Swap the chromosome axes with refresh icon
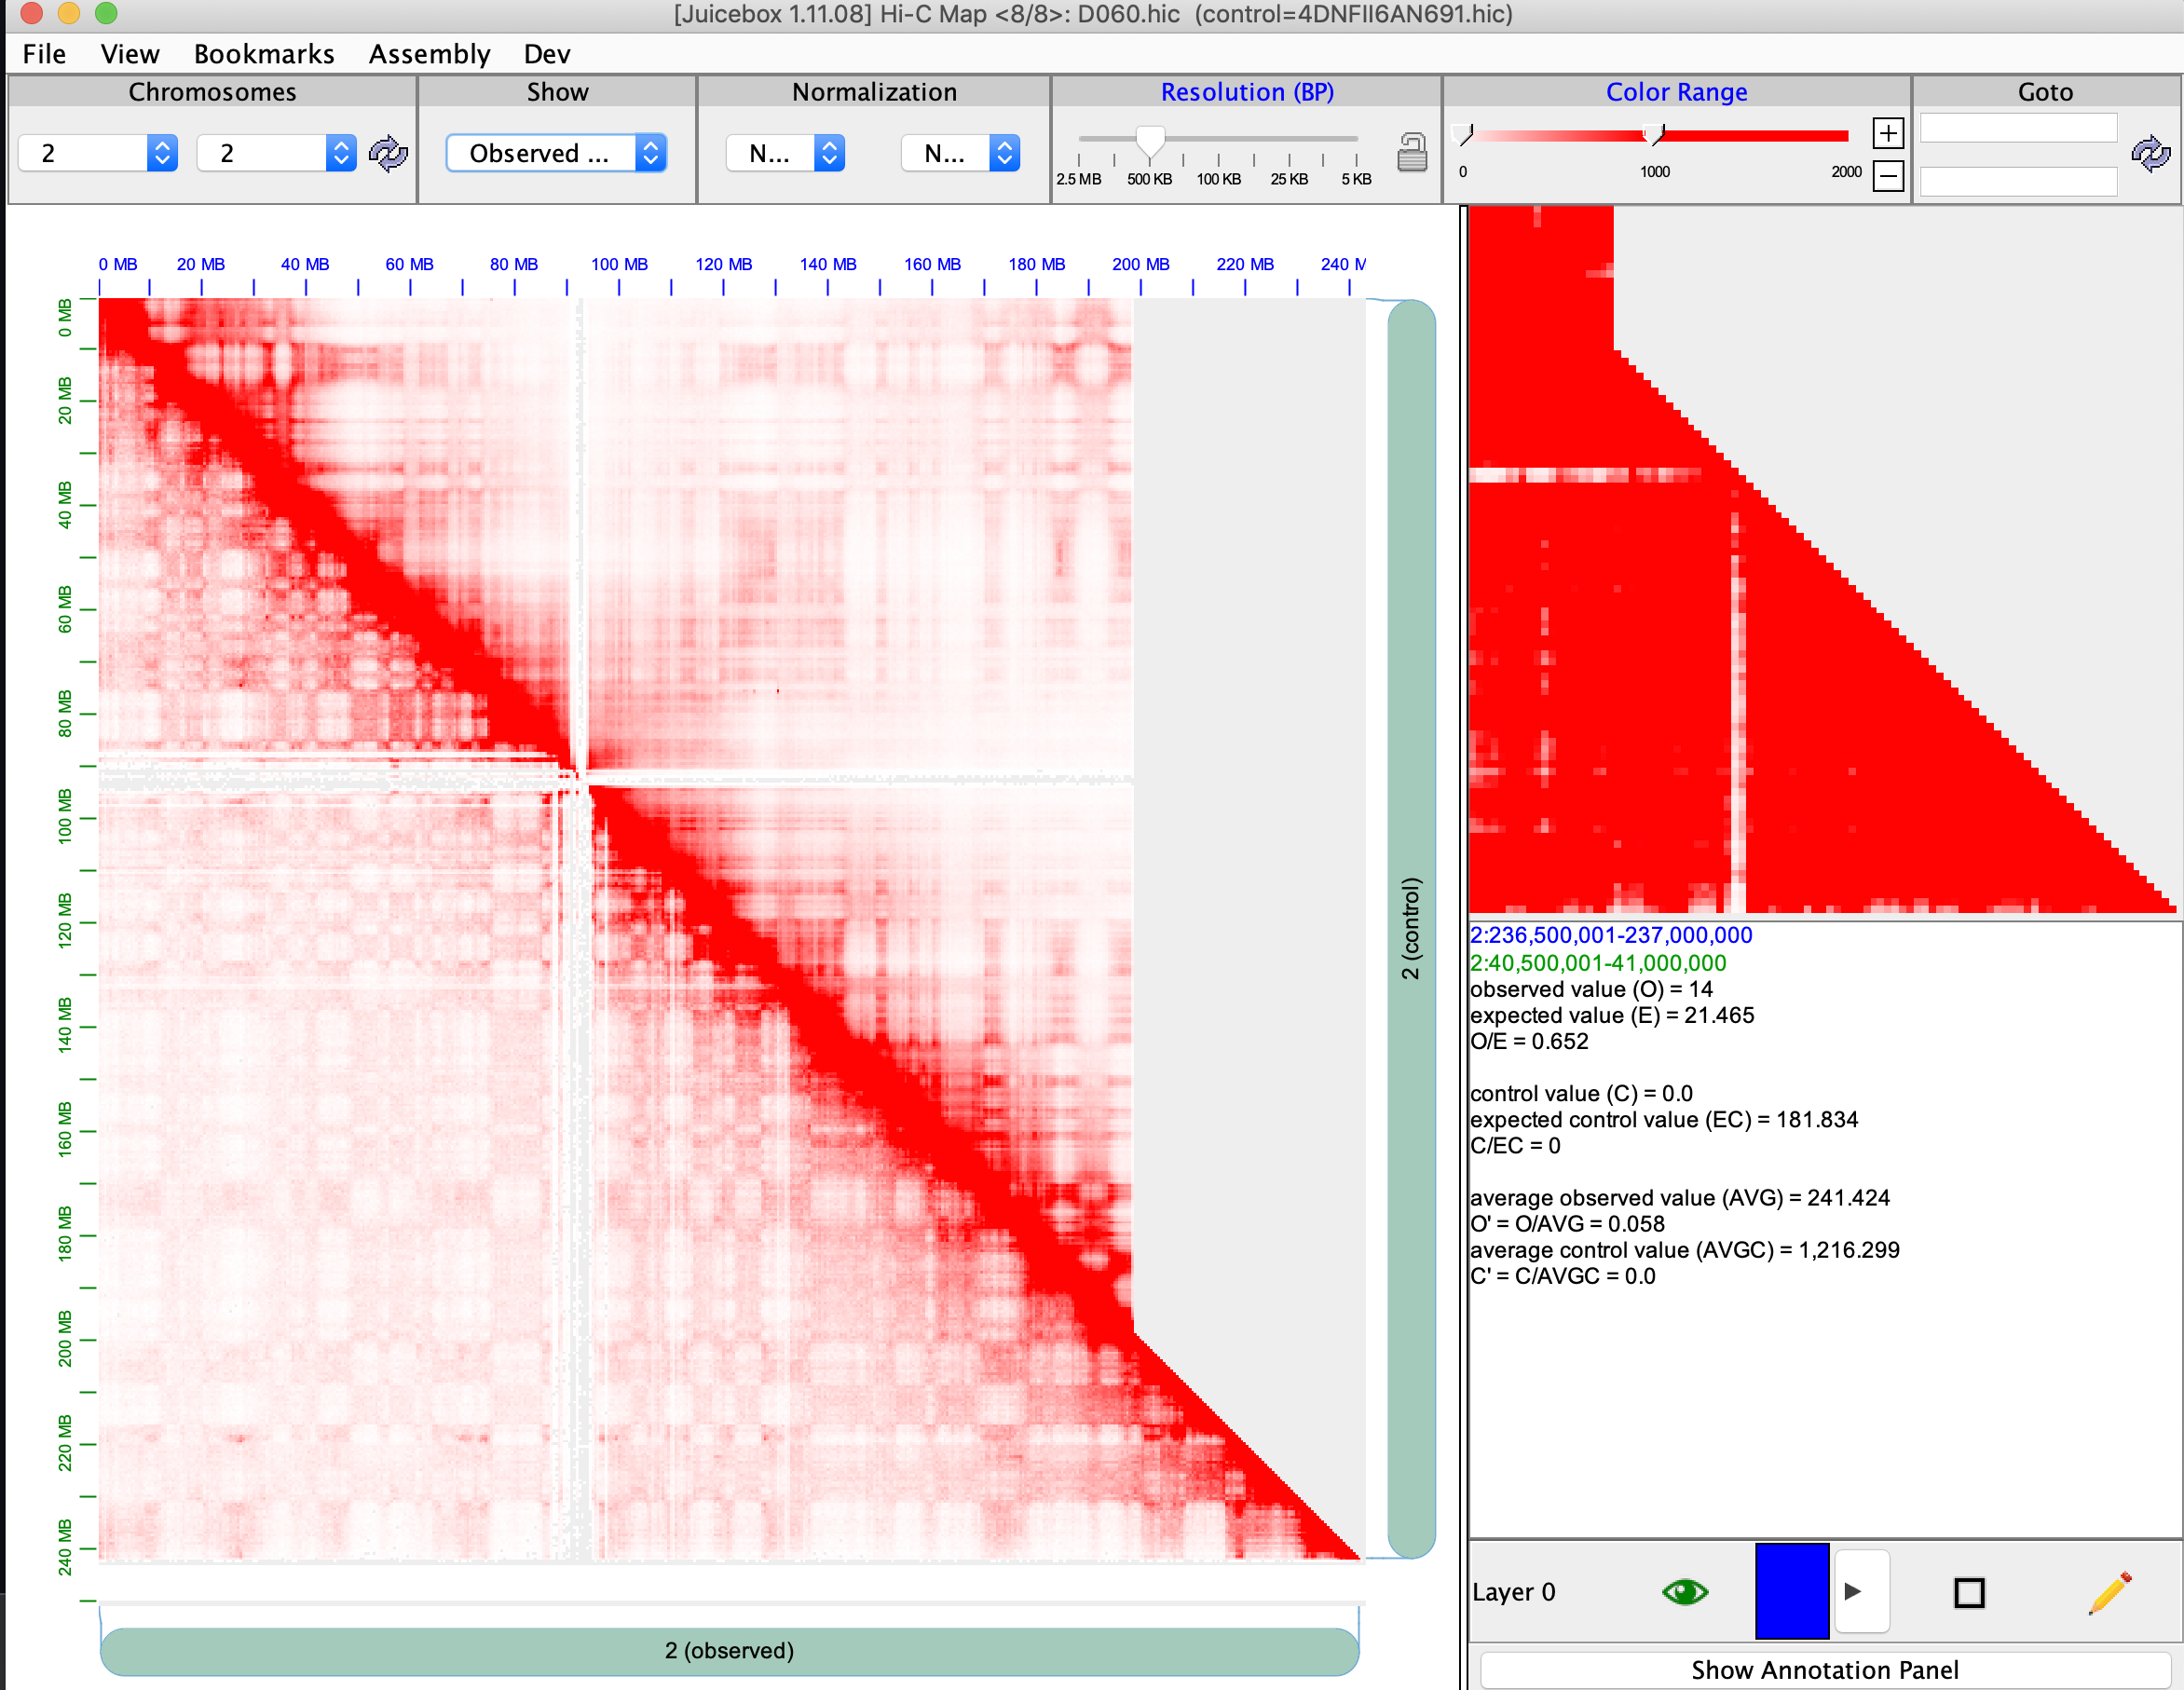 tap(388, 153)
